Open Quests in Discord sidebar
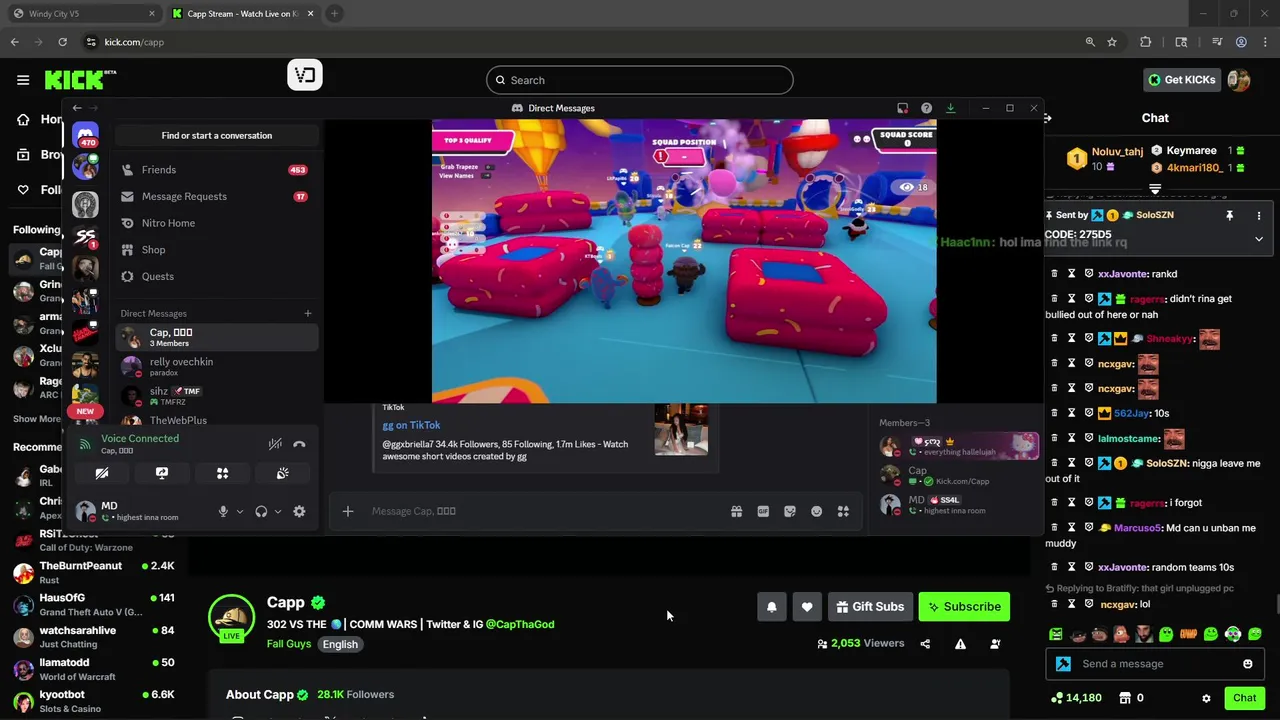The height and width of the screenshot is (720, 1280). [x=216, y=277]
